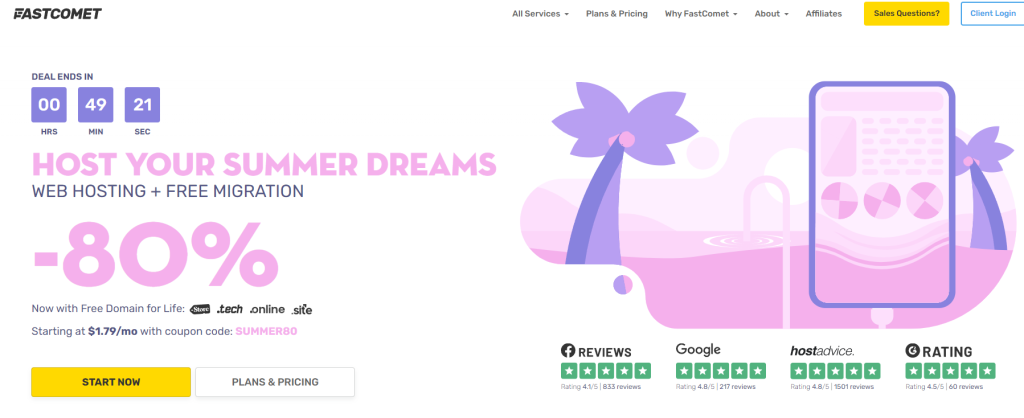Select the .store domain icon
Viewport: 1024px width, 418px height.
coord(200,309)
